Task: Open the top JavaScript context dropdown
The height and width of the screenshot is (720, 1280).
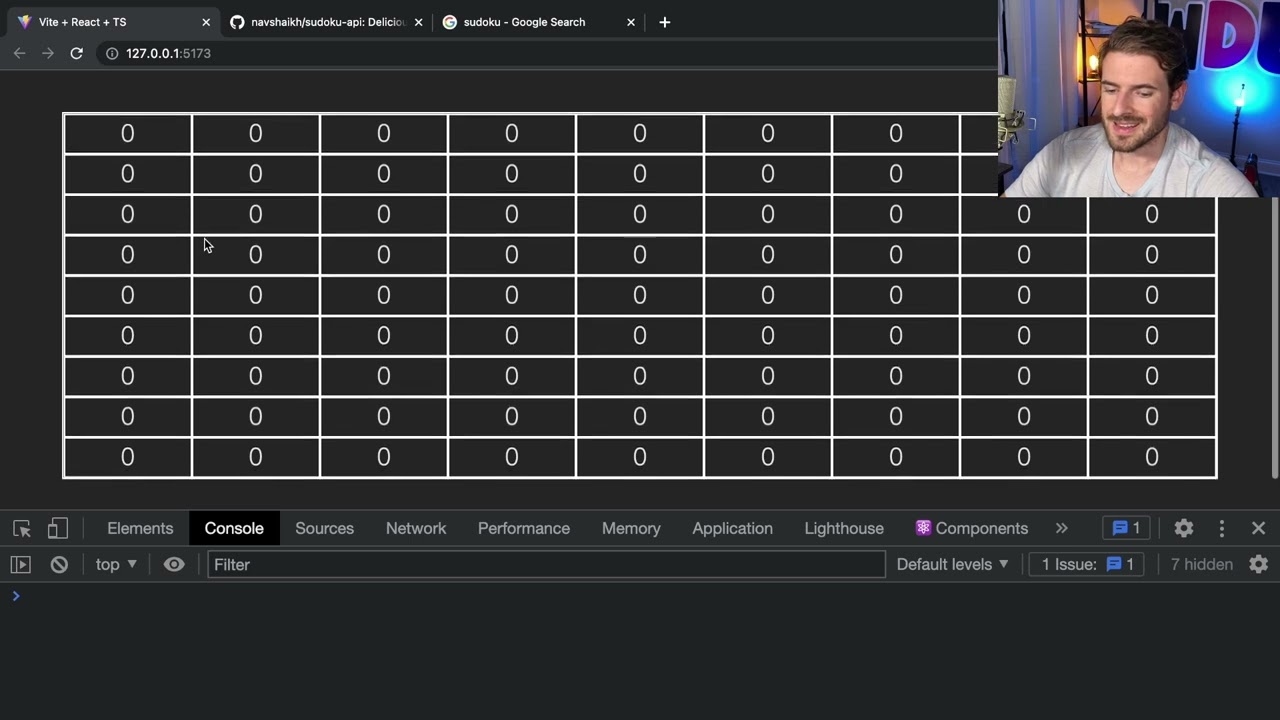Action: [x=116, y=564]
